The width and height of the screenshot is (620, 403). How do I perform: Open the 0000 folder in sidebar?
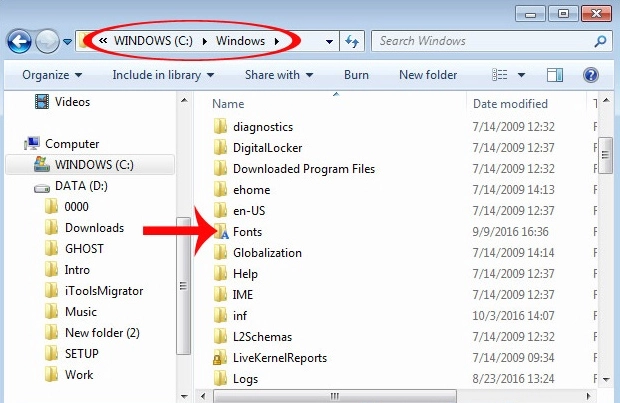(x=66, y=206)
